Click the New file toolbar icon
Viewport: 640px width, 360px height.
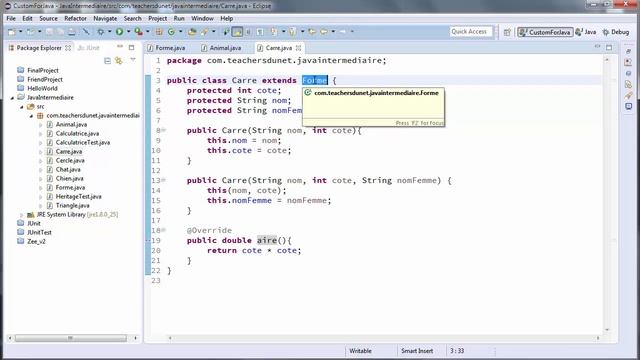point(11,32)
